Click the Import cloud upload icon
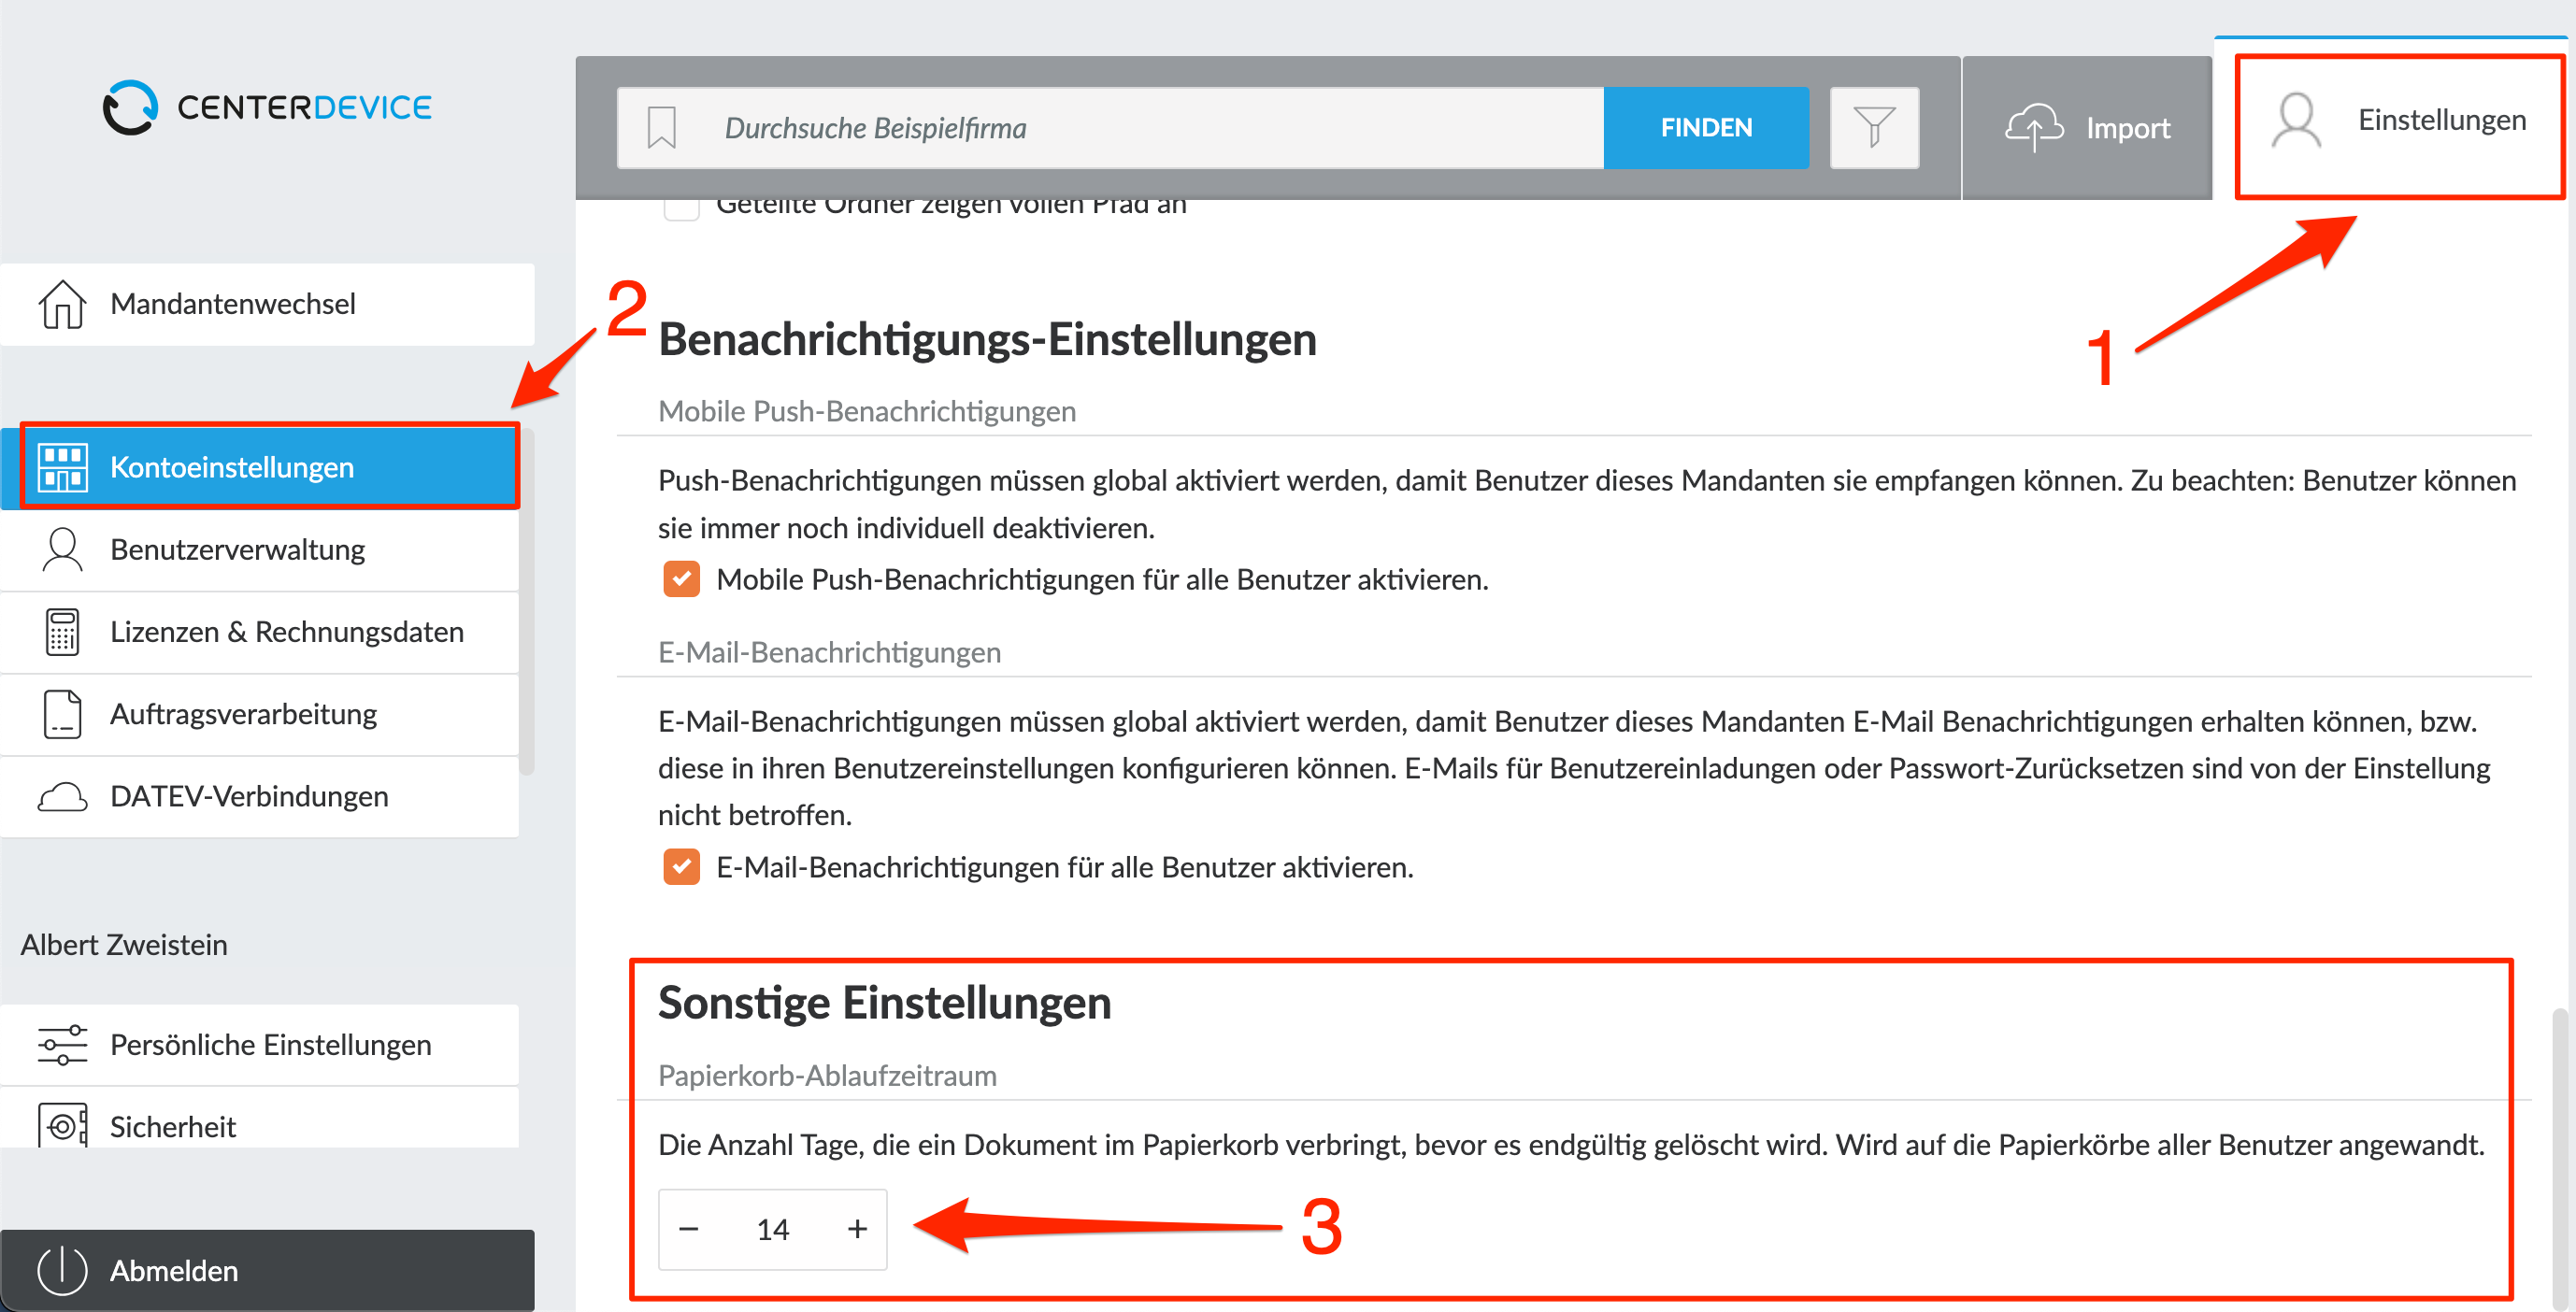Screen dimensions: 2576x1312 click(x=2033, y=128)
